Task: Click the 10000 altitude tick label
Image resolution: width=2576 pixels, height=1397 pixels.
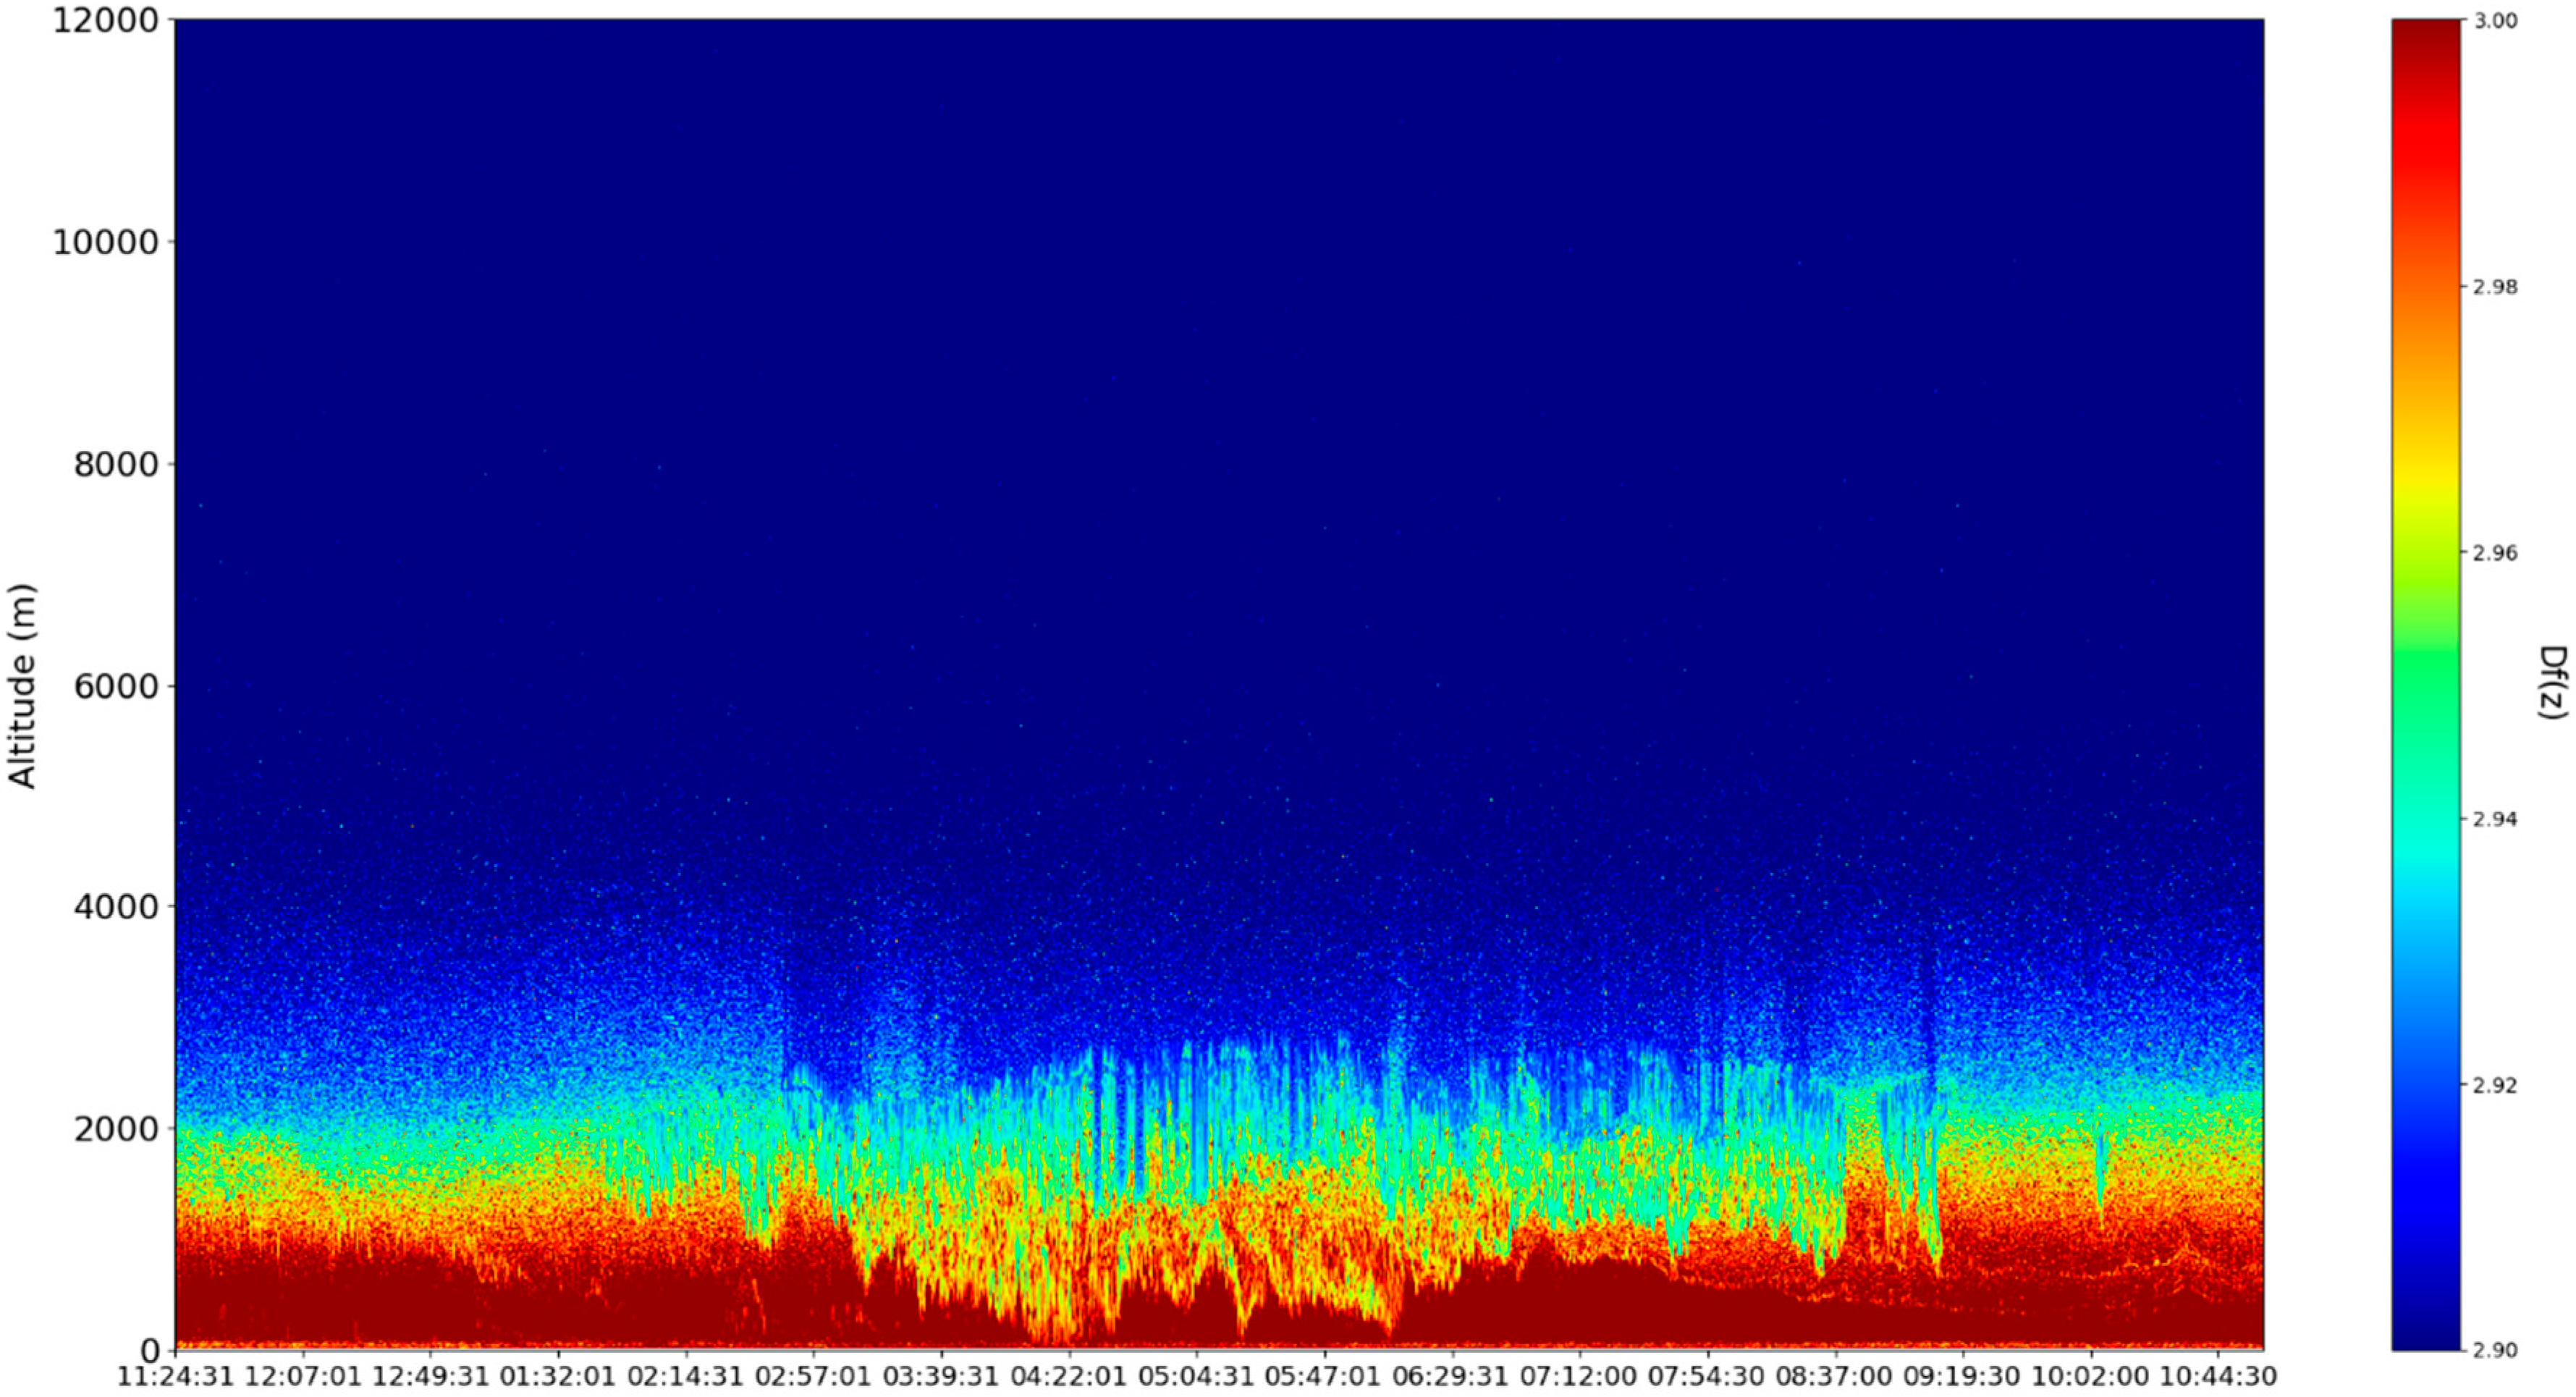Action: tap(105, 242)
